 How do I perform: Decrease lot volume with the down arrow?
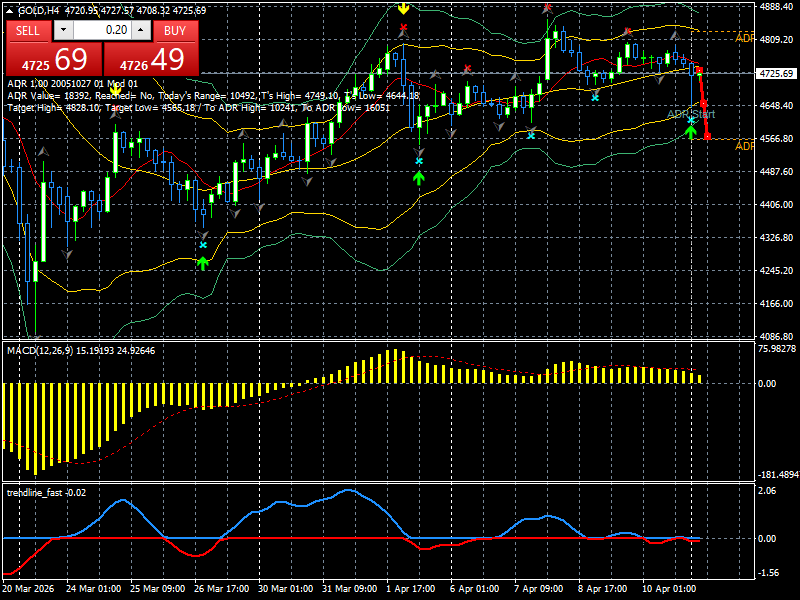[x=63, y=30]
